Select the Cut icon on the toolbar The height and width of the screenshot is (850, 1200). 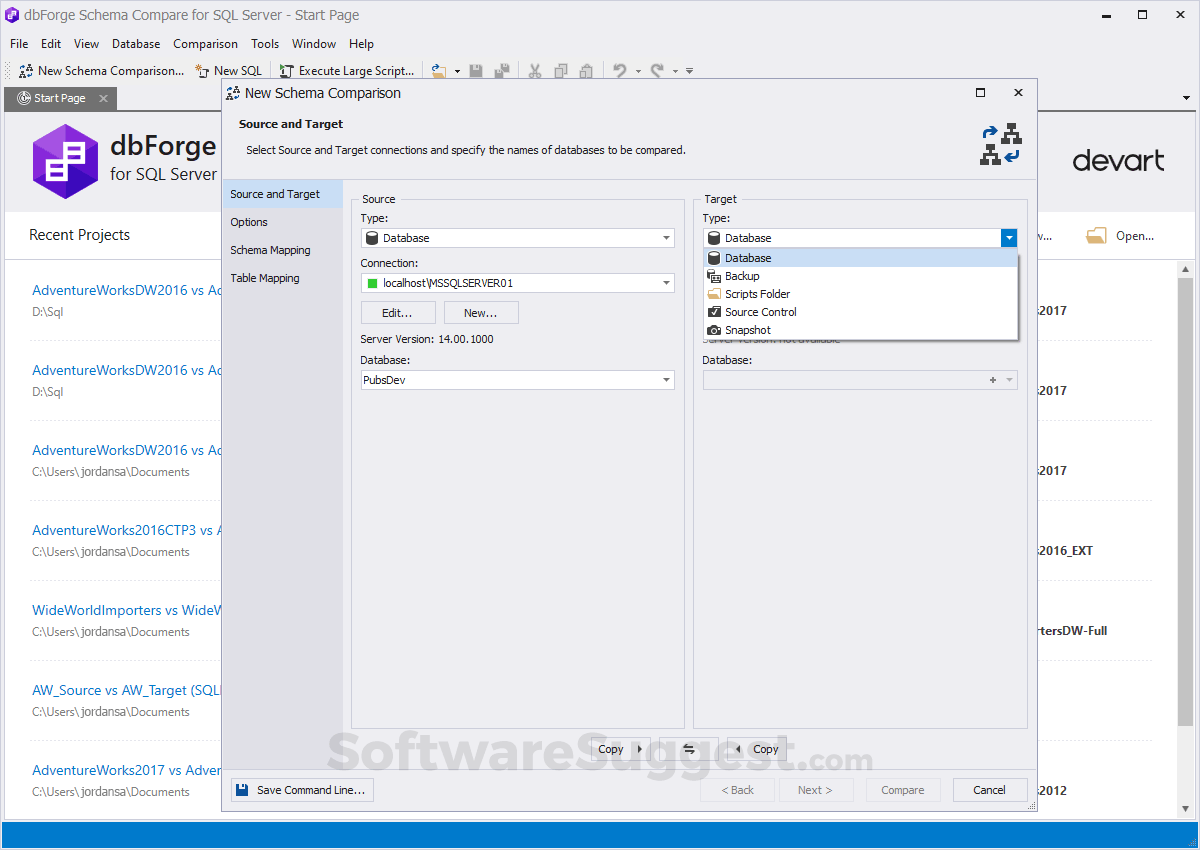pyautogui.click(x=535, y=70)
